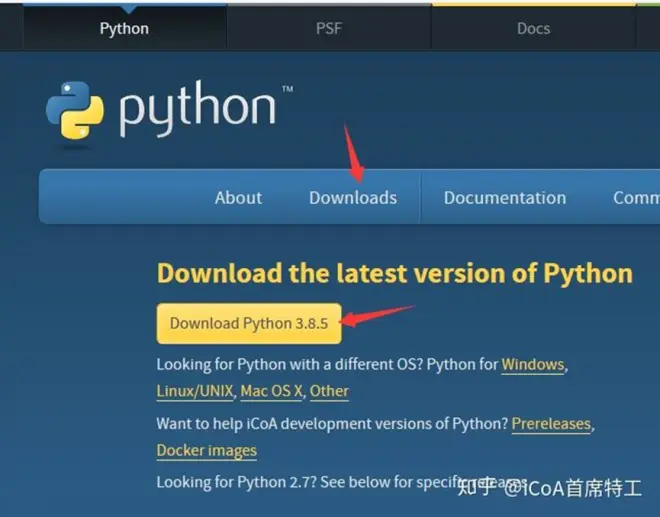Viewport: 660px width, 517px height.
Task: Open the Docs tab
Action: 533,29
